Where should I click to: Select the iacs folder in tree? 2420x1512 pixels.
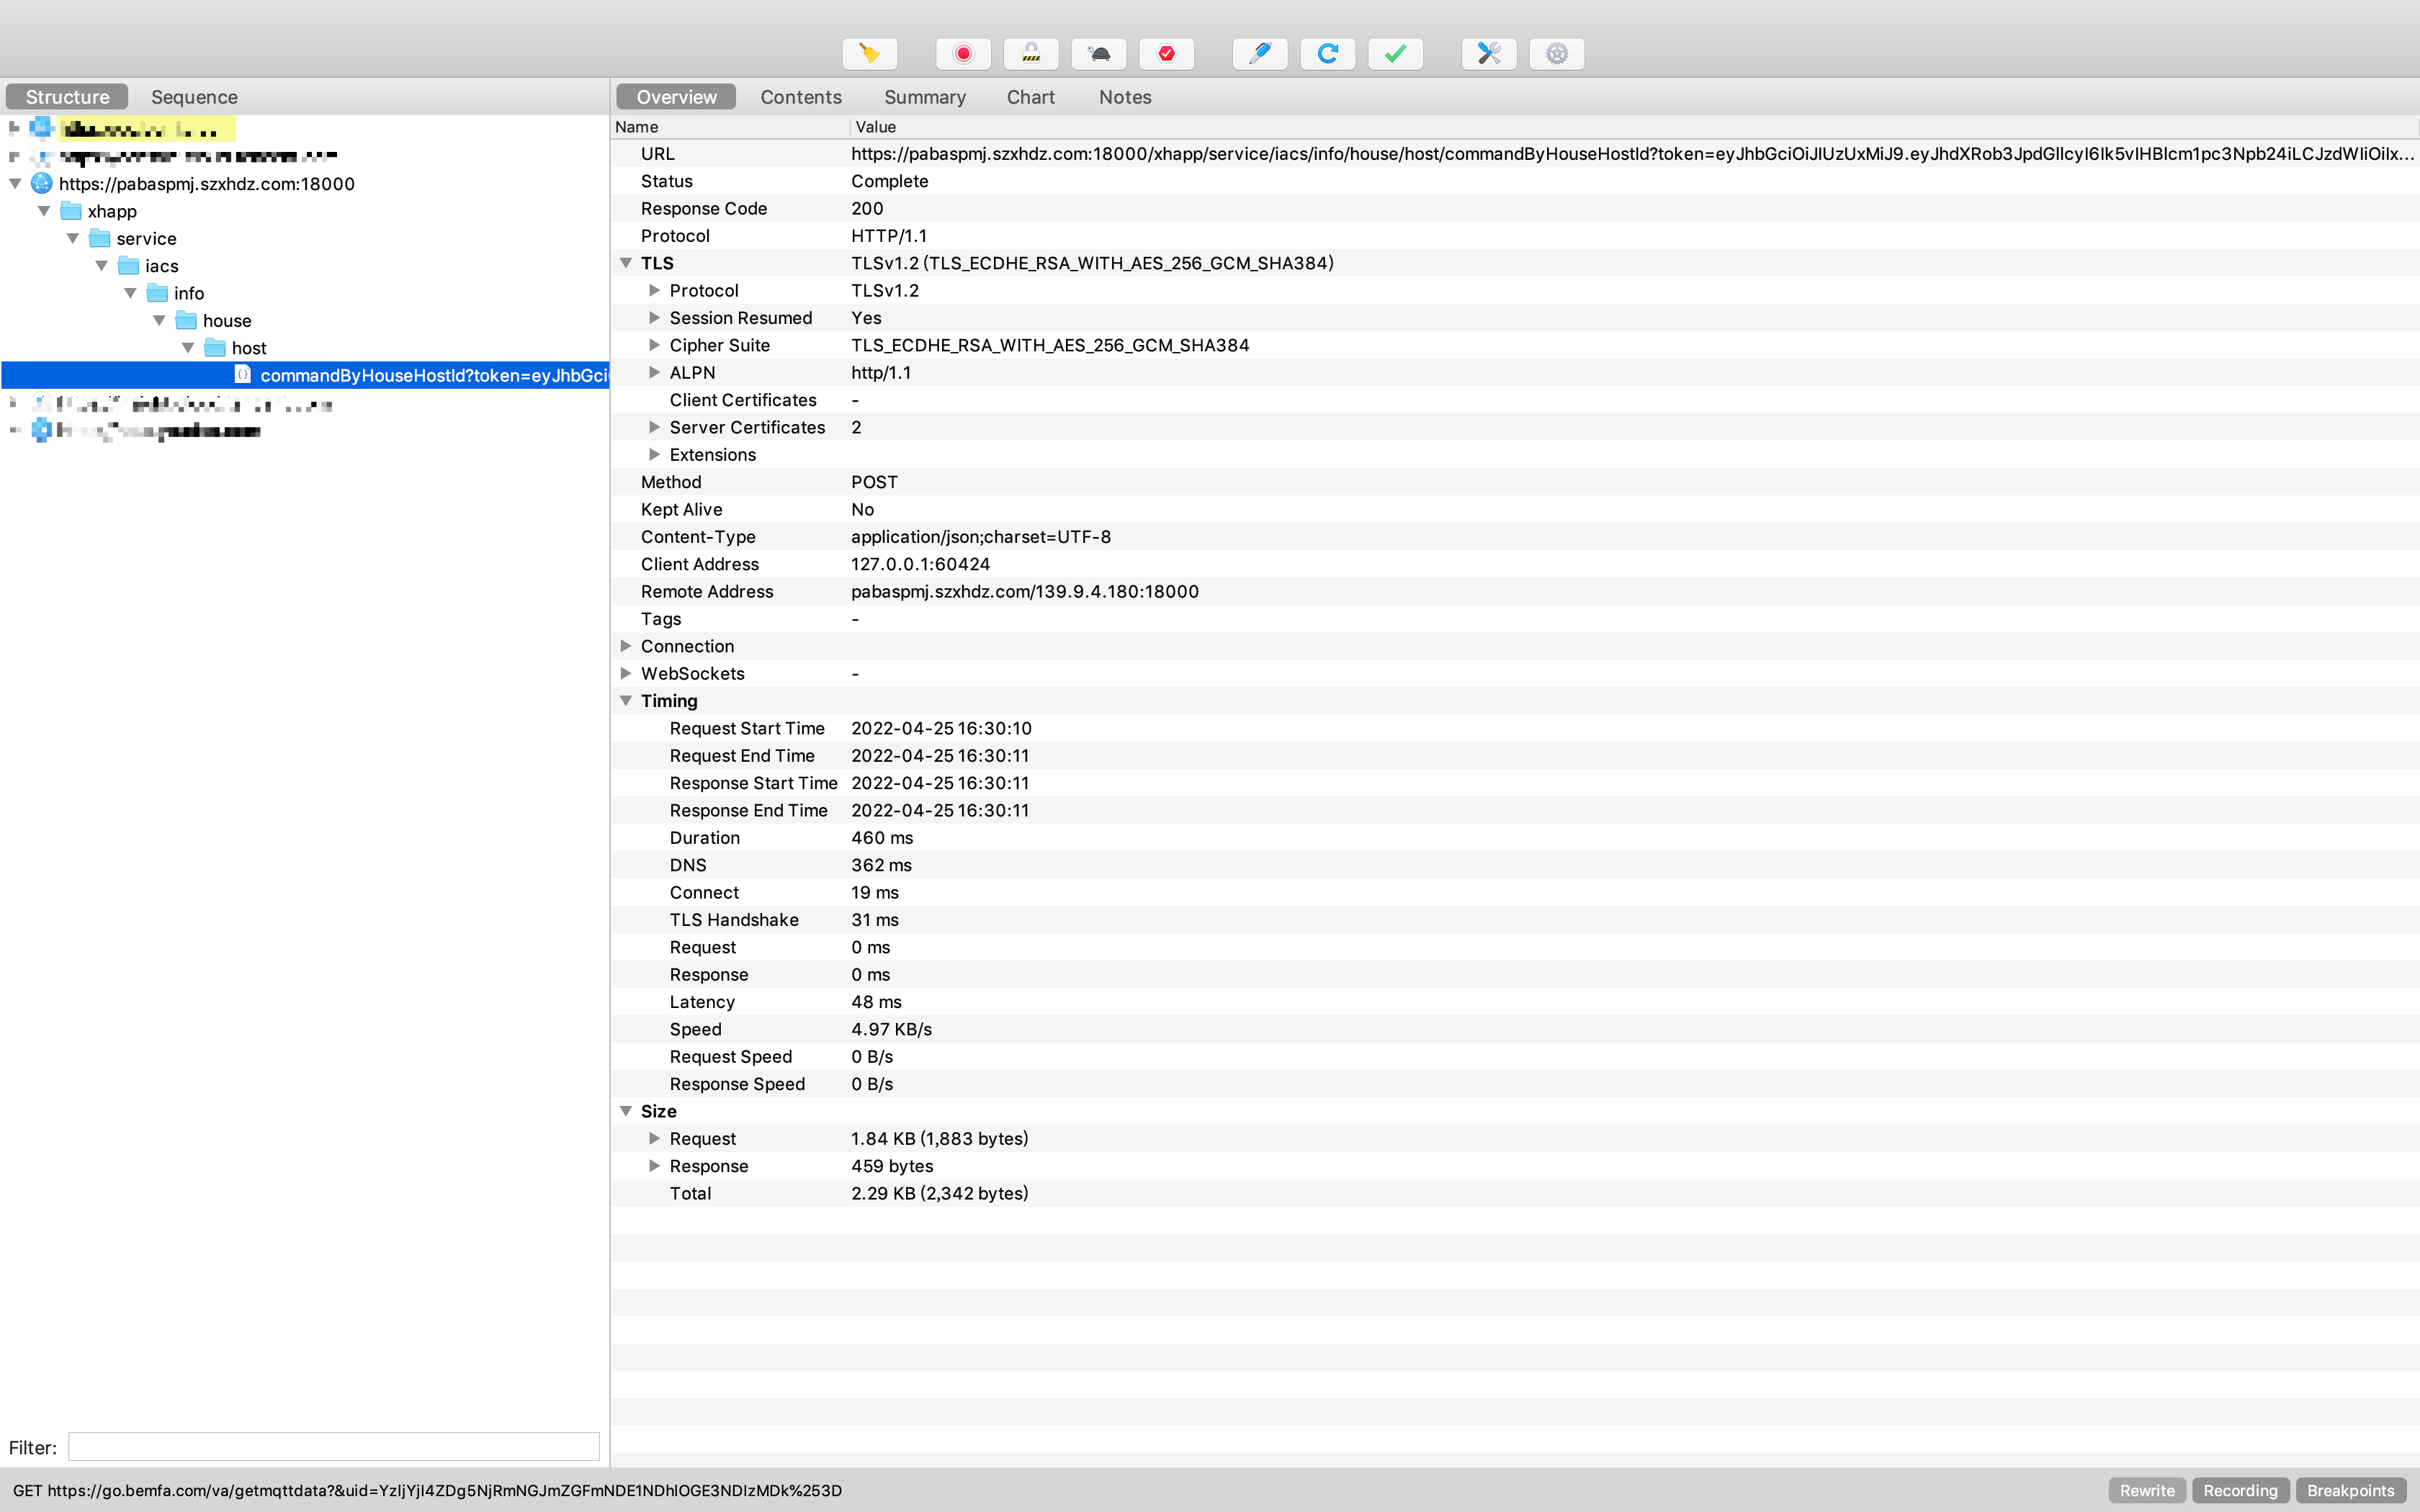pyautogui.click(x=161, y=266)
